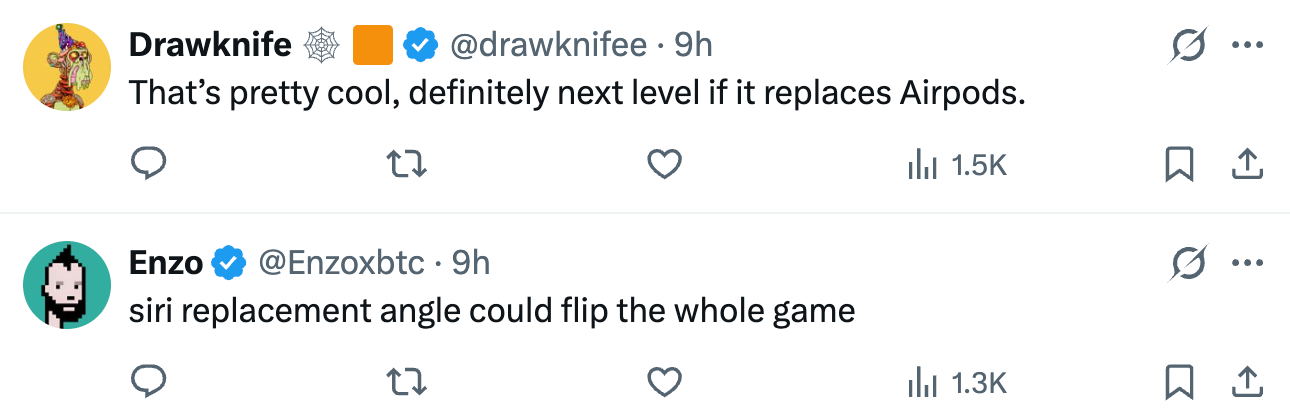Click the orange square badge beside Drawknife

[372, 44]
